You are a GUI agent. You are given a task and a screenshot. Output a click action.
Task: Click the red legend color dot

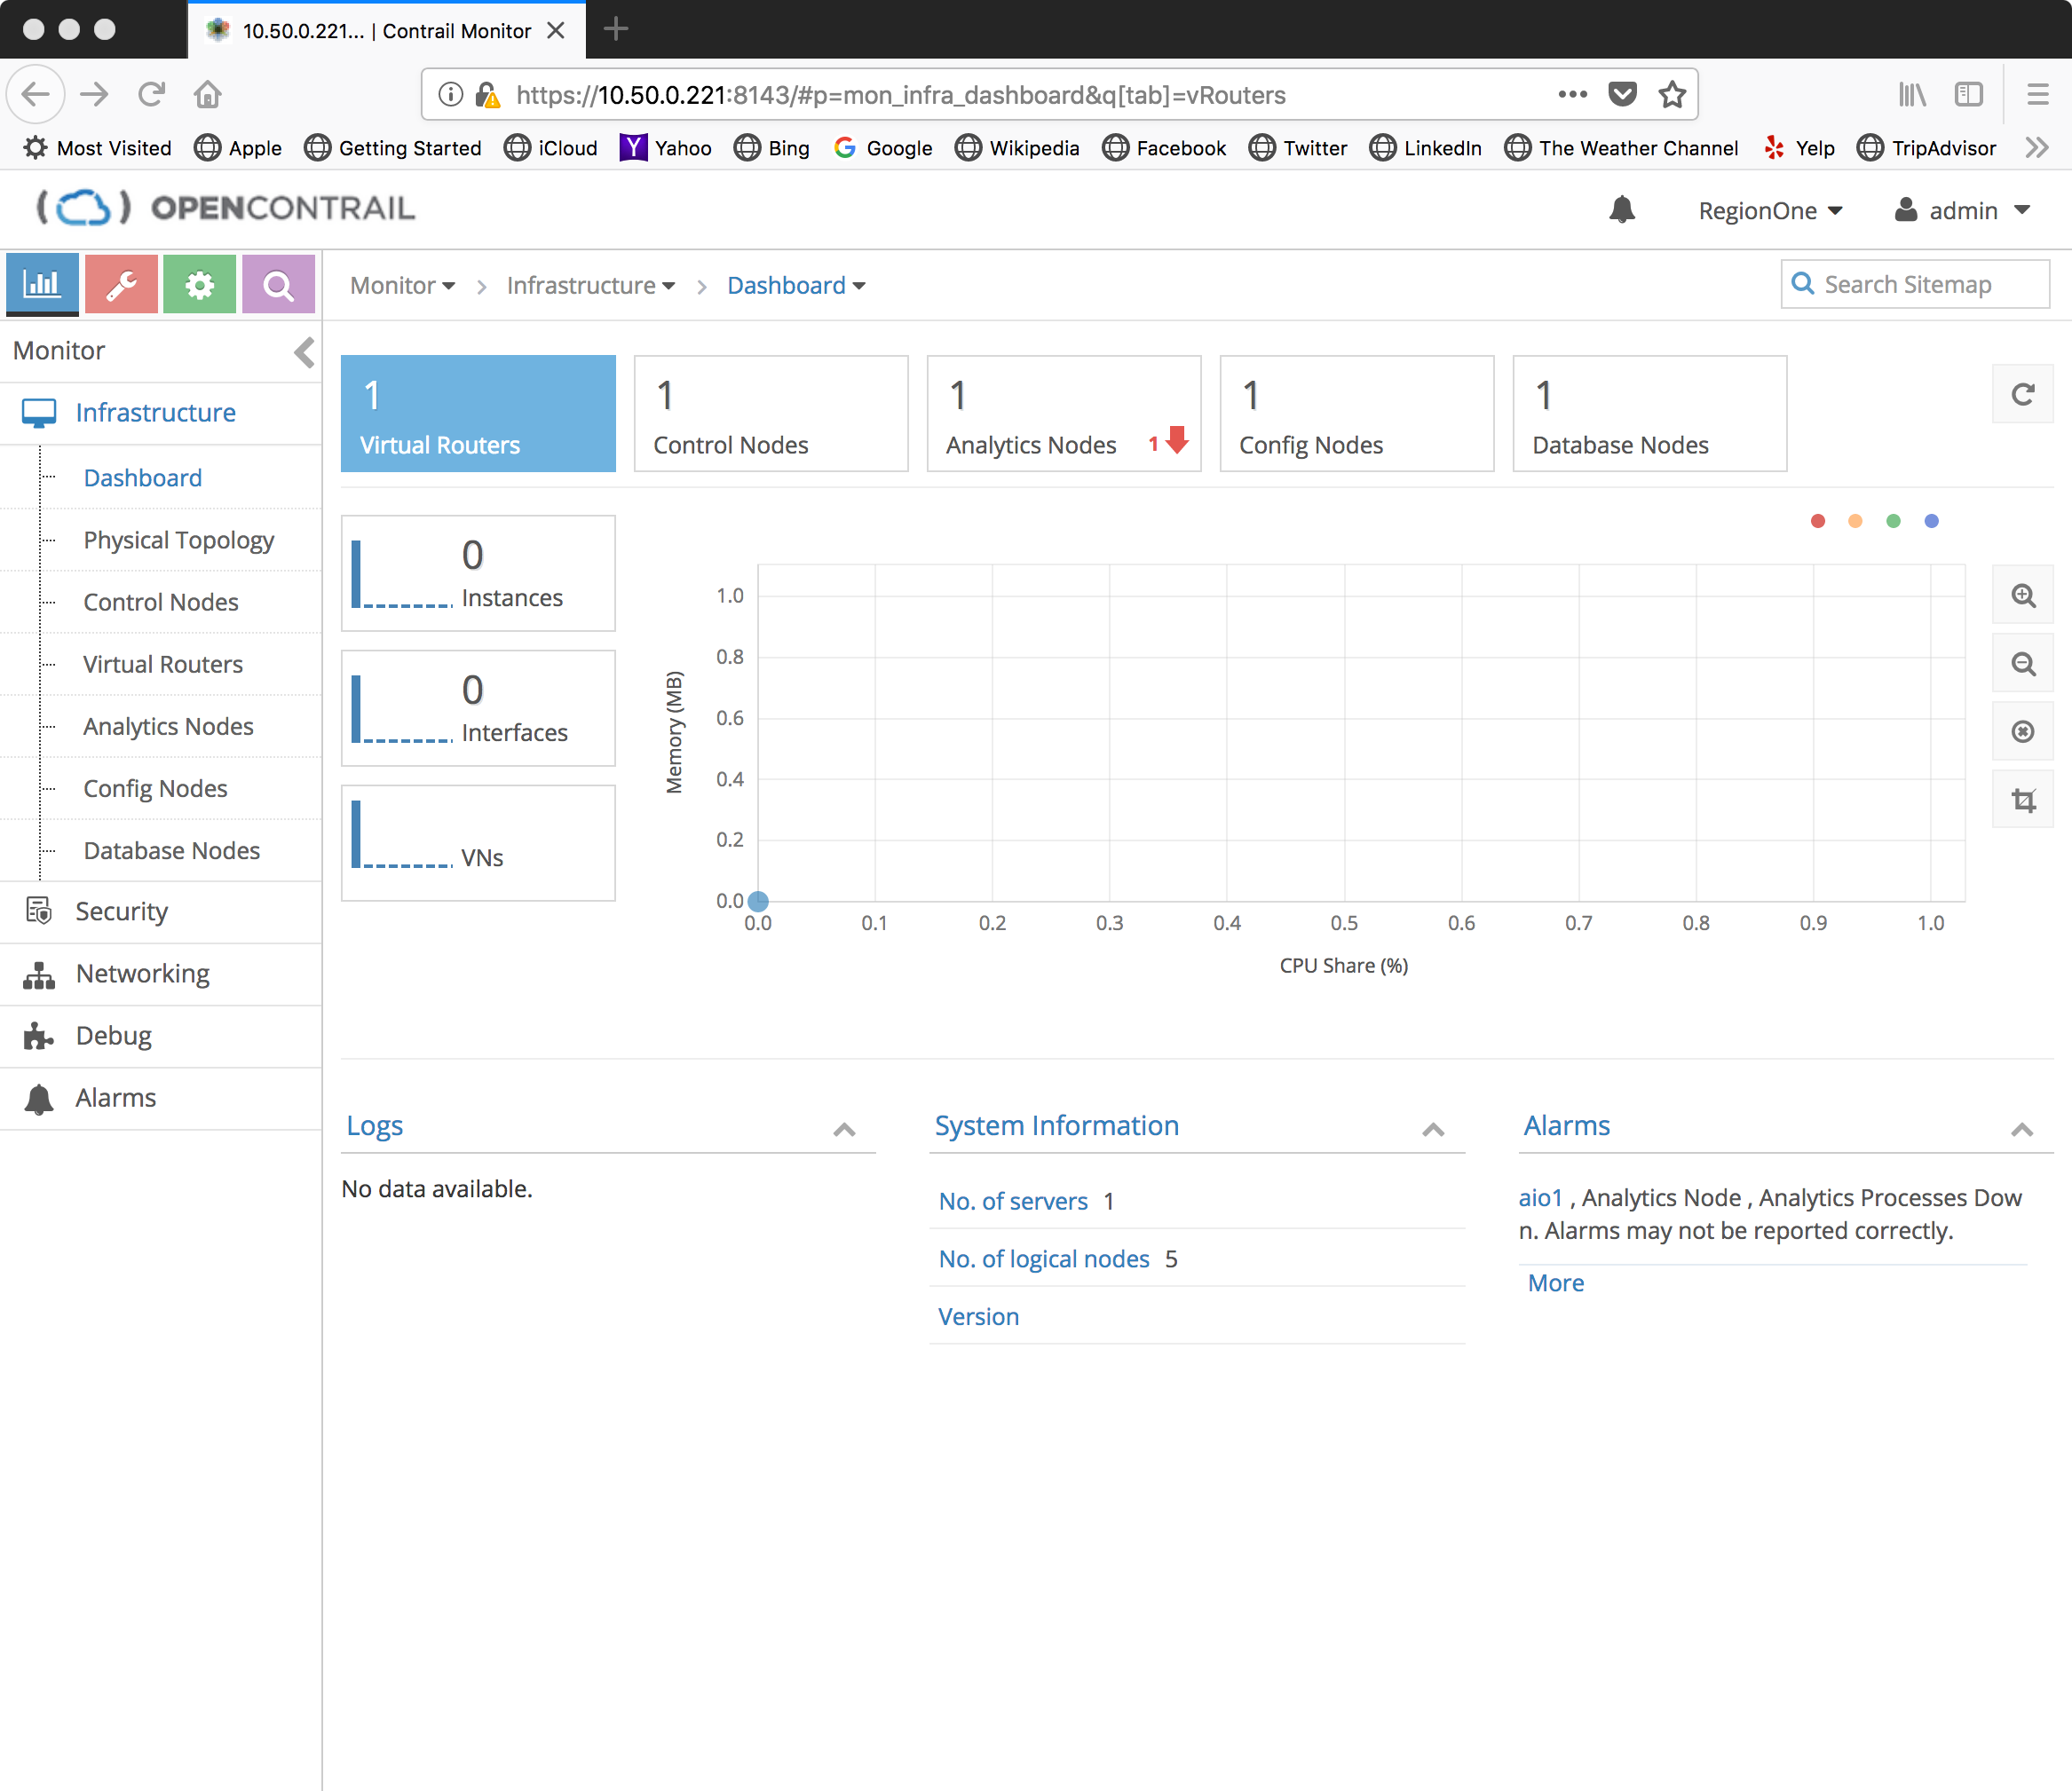point(1818,521)
